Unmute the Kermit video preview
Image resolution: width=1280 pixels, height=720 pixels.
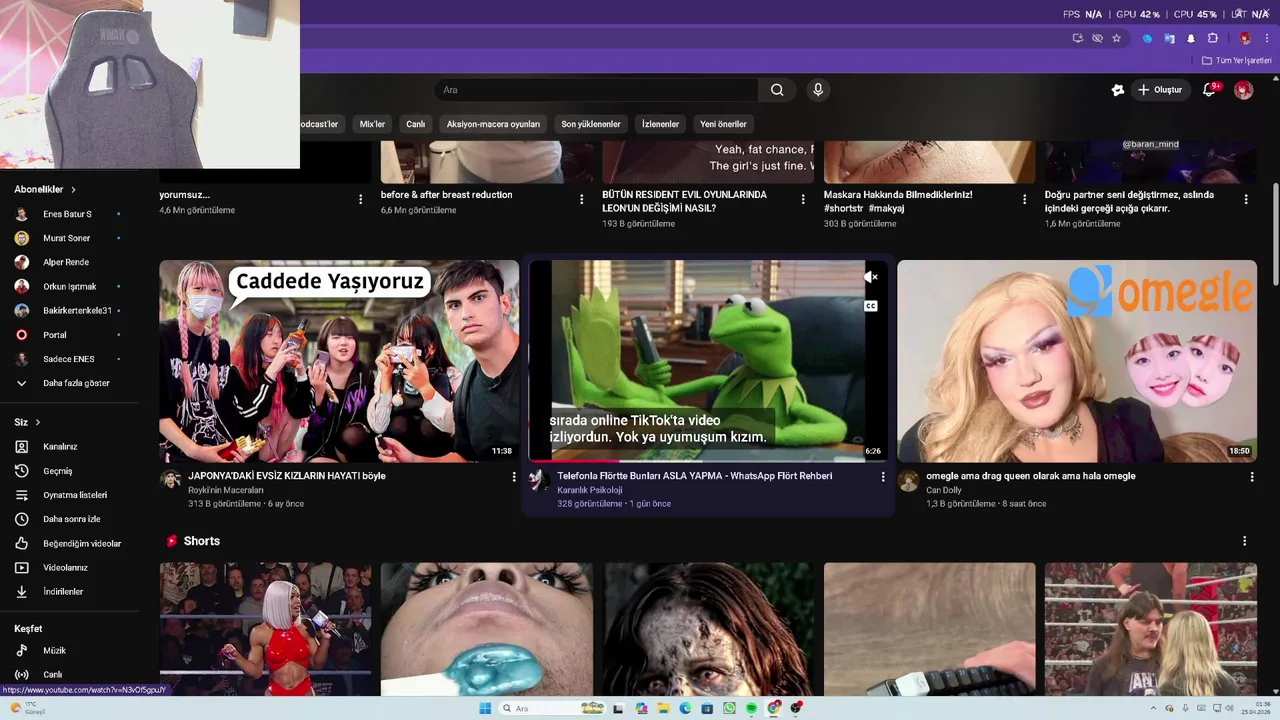pos(871,277)
